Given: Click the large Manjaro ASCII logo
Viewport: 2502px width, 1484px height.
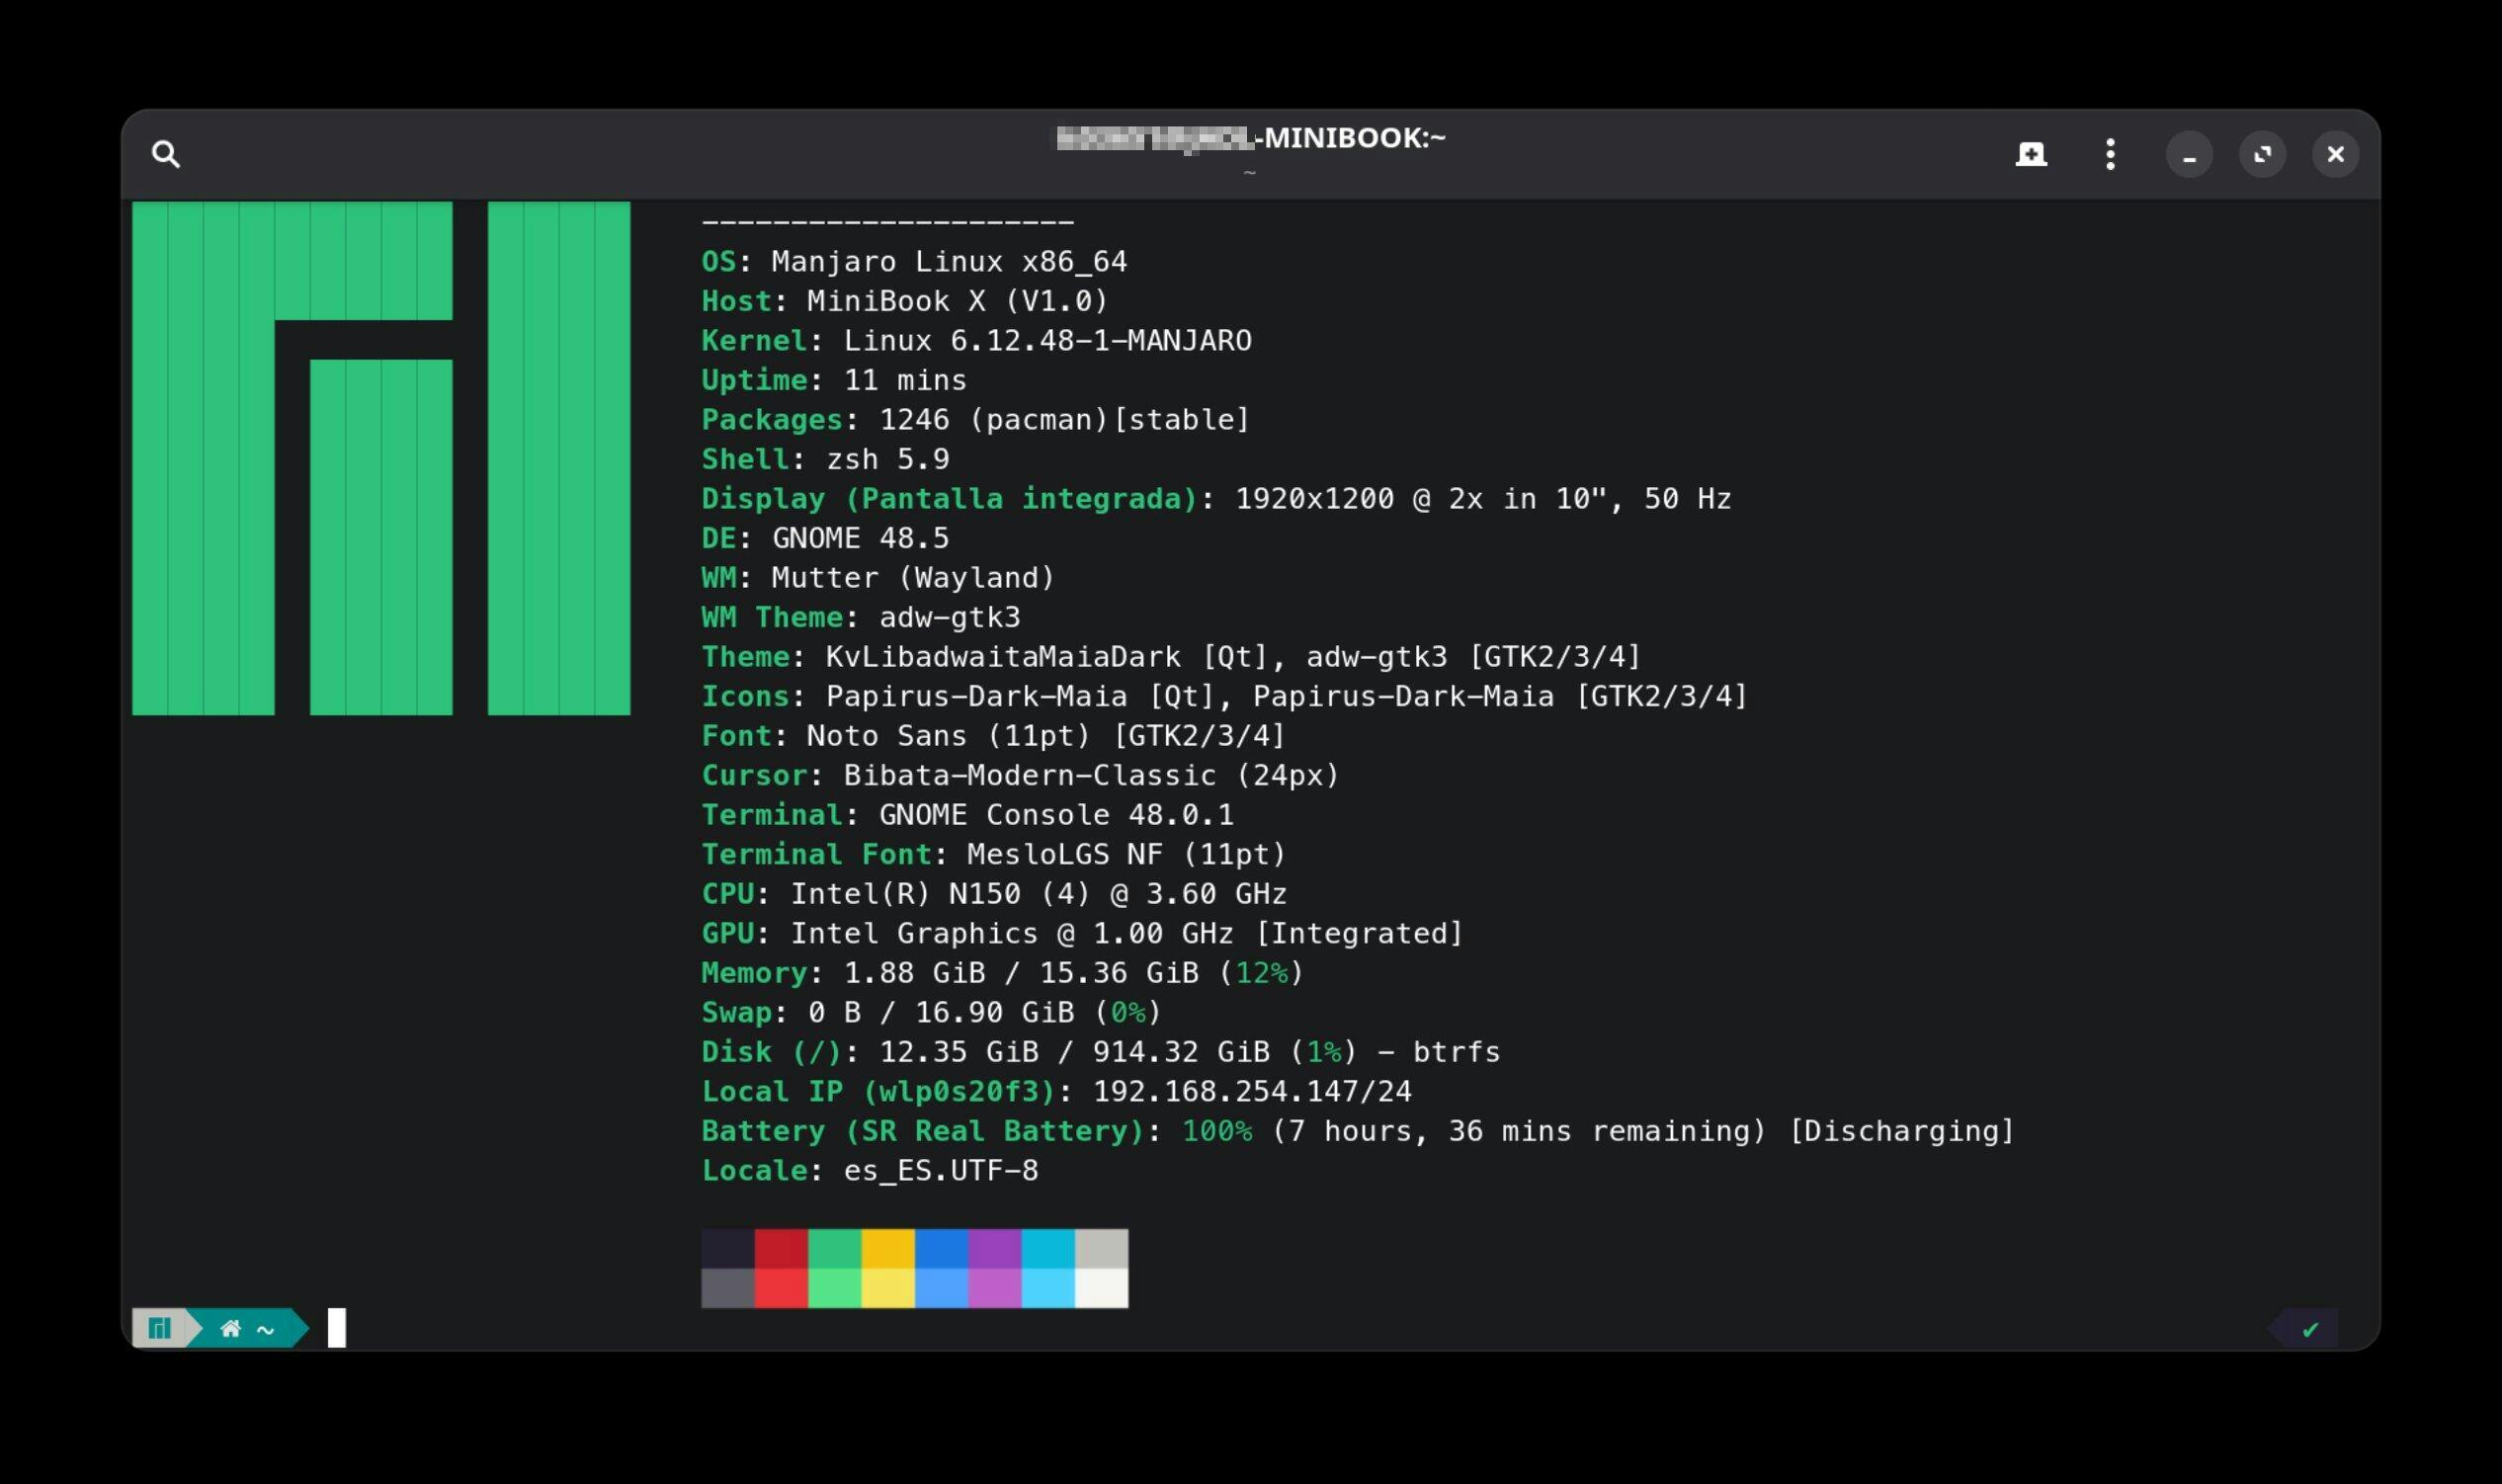Looking at the screenshot, I should click(x=380, y=458).
